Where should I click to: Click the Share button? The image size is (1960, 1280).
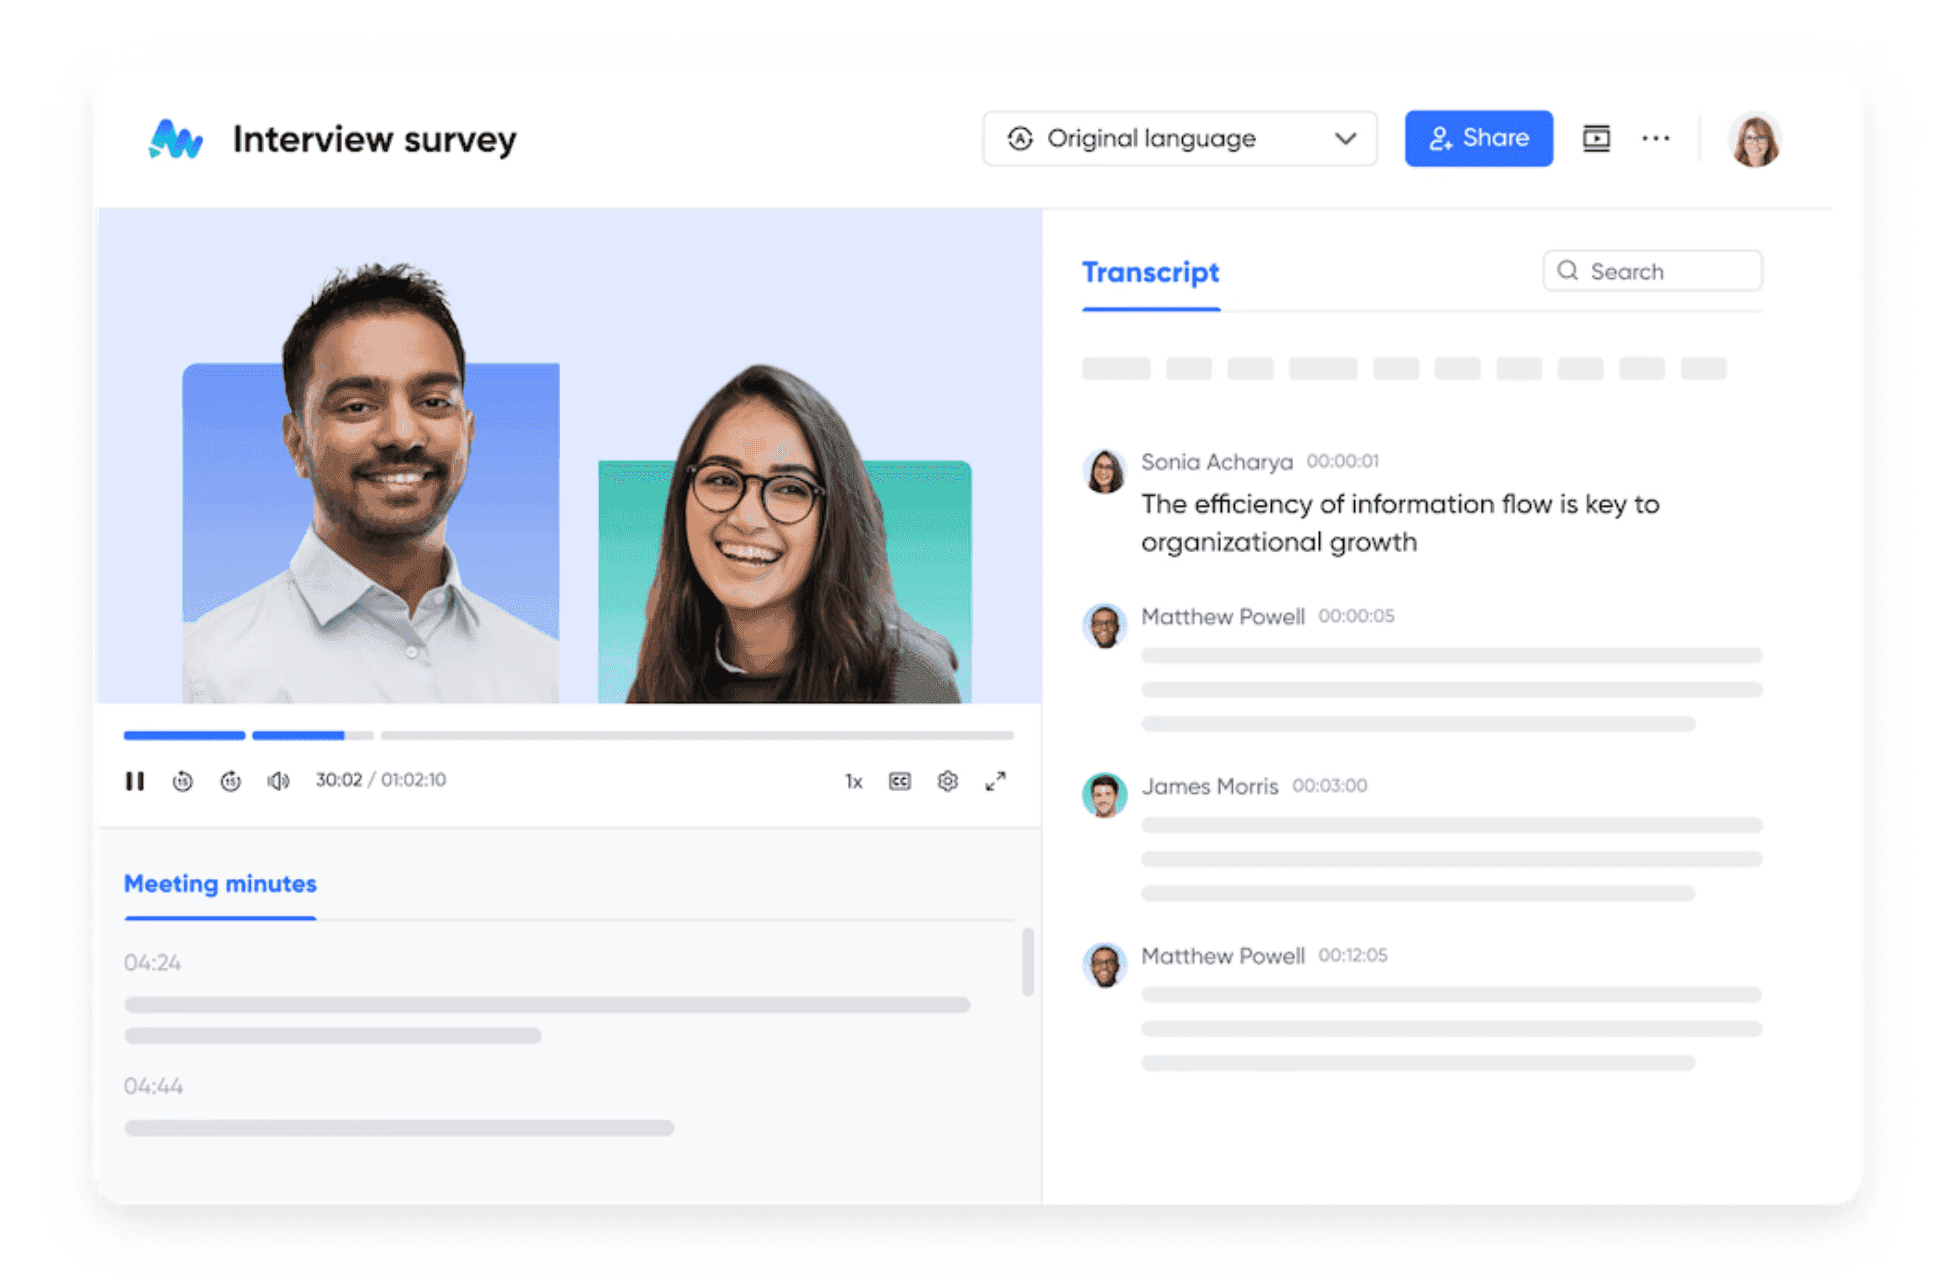point(1478,138)
